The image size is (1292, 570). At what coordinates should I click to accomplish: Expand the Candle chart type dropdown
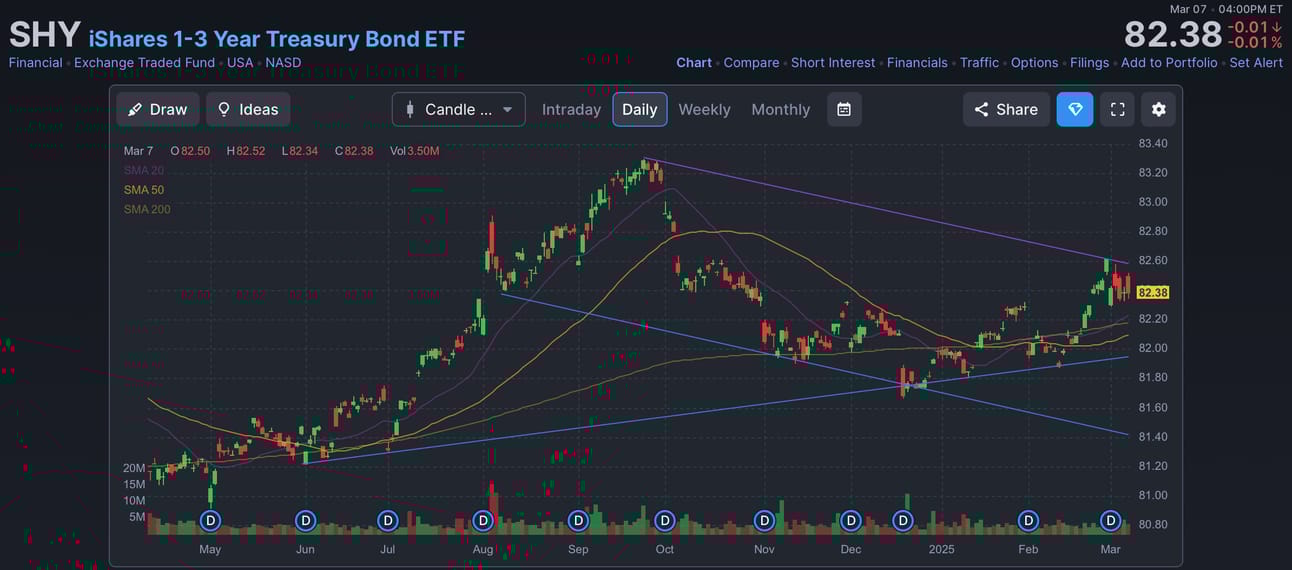(459, 109)
